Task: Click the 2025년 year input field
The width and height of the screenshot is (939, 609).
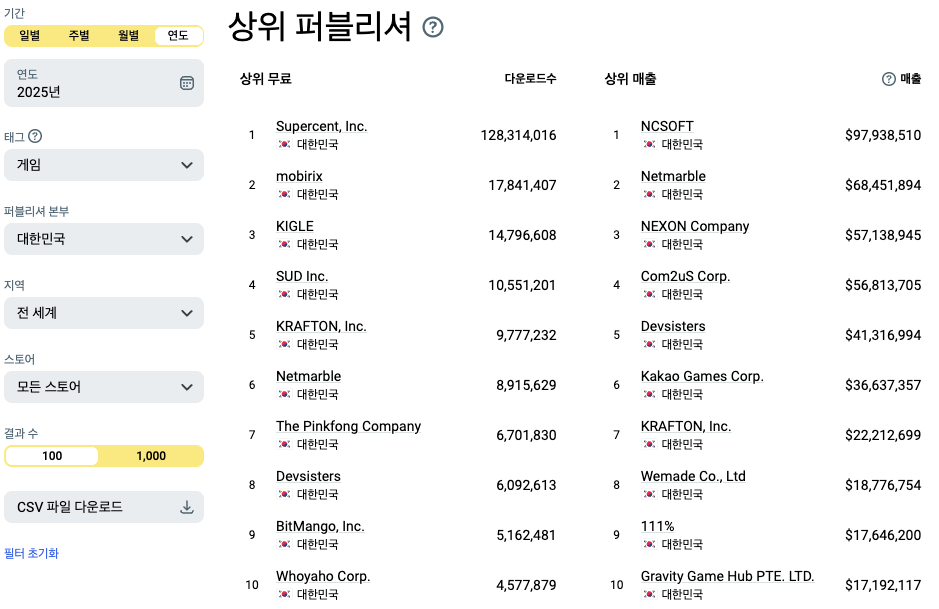Action: click(80, 91)
